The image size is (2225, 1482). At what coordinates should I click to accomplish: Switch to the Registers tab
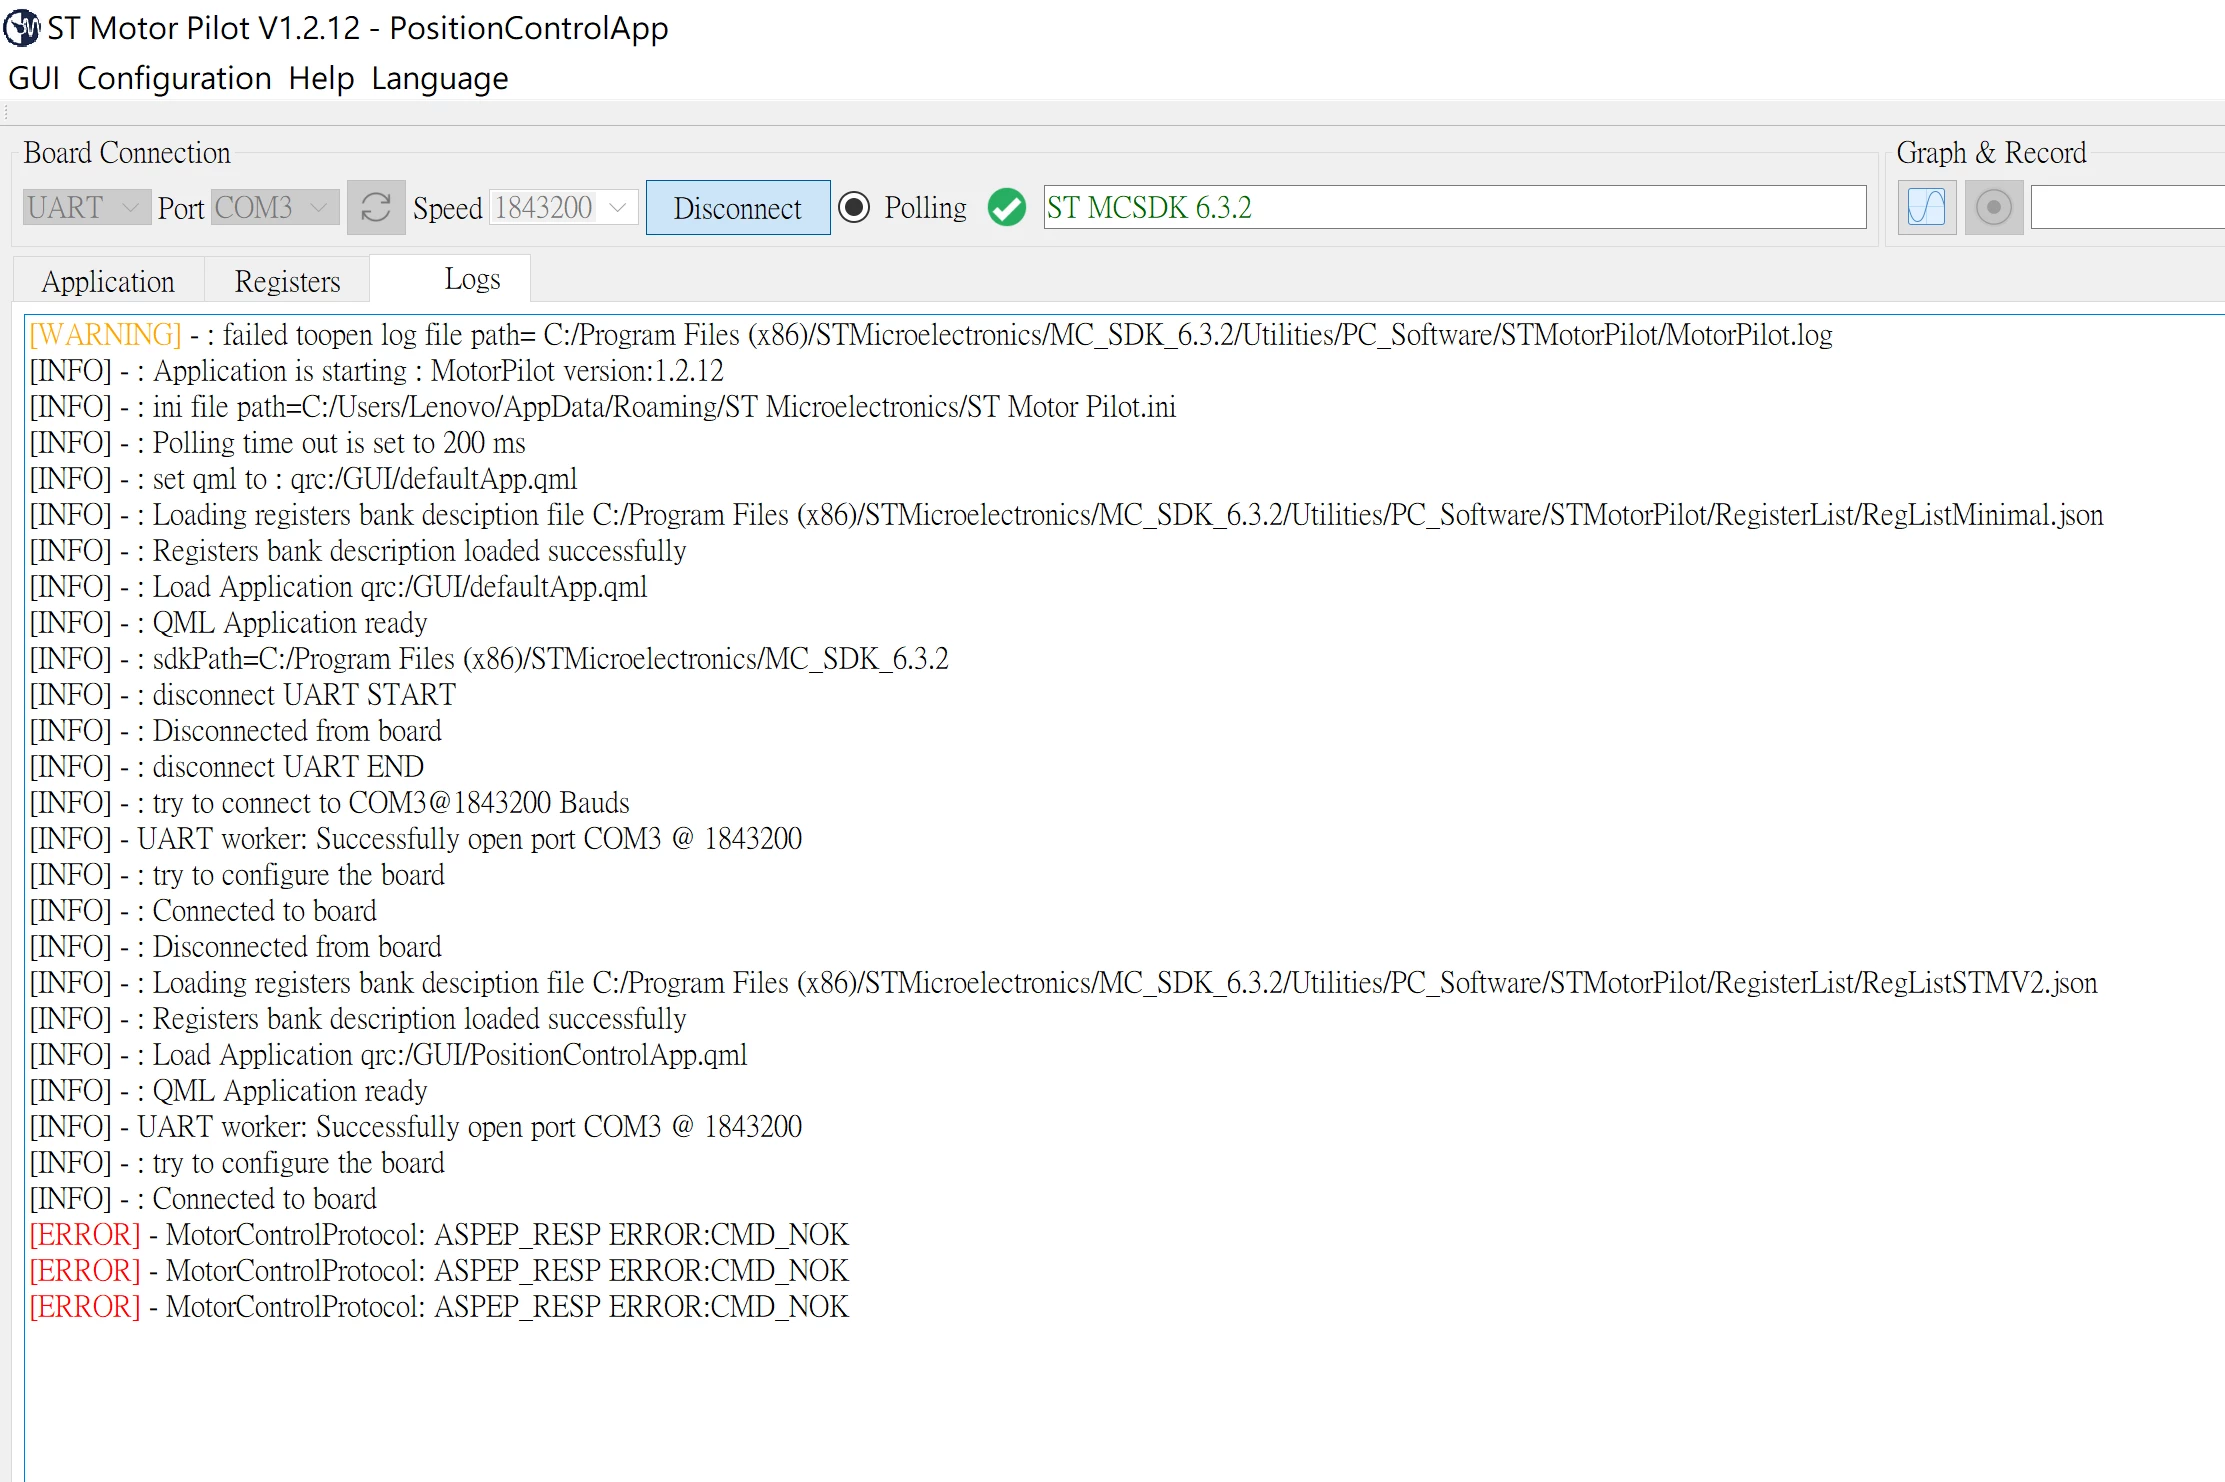(287, 281)
